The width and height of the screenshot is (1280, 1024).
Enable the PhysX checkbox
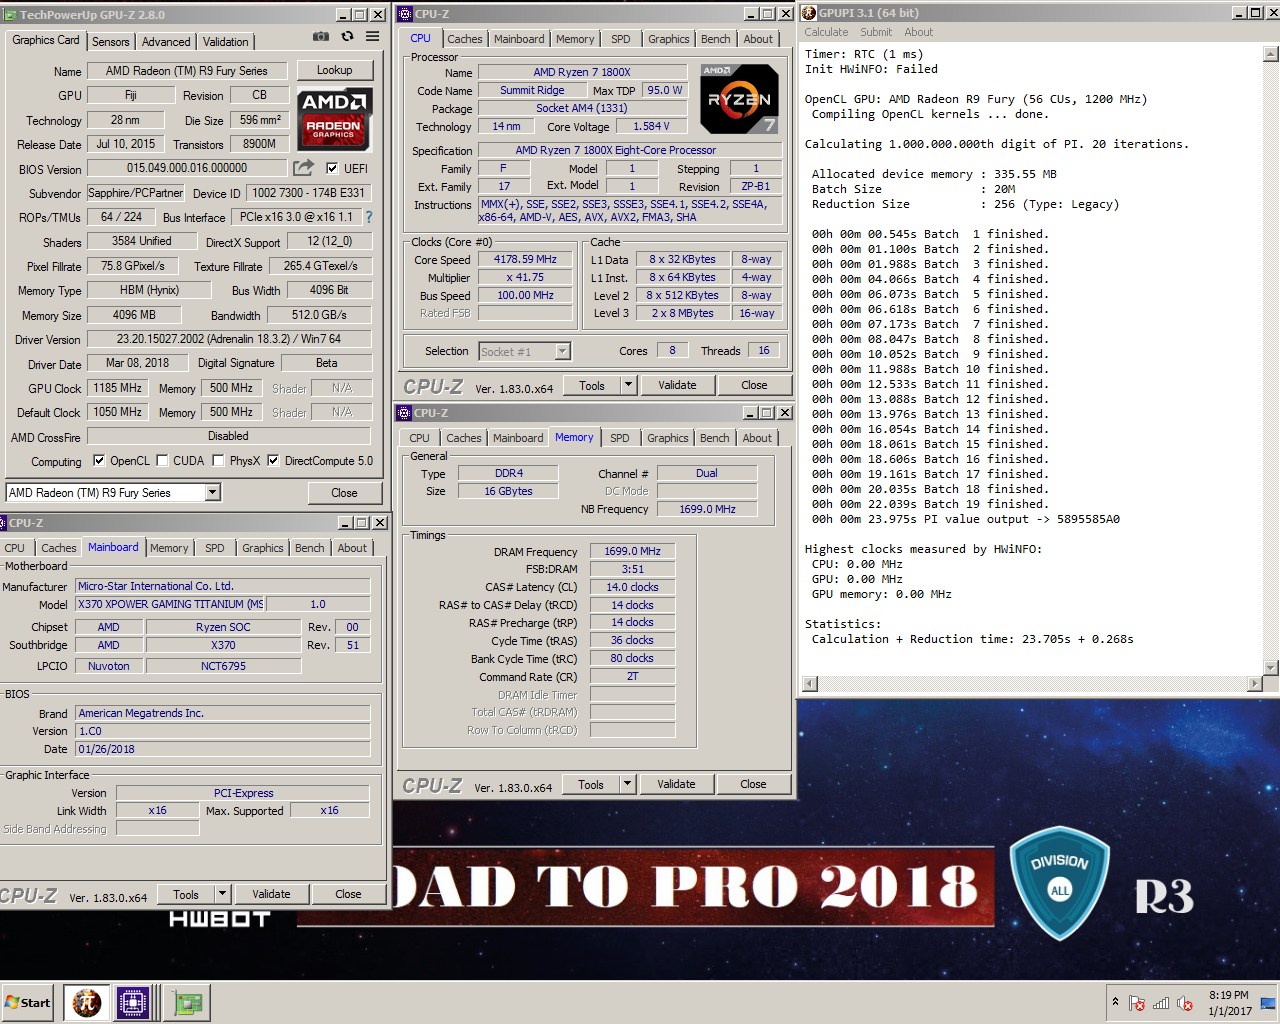pos(219,461)
